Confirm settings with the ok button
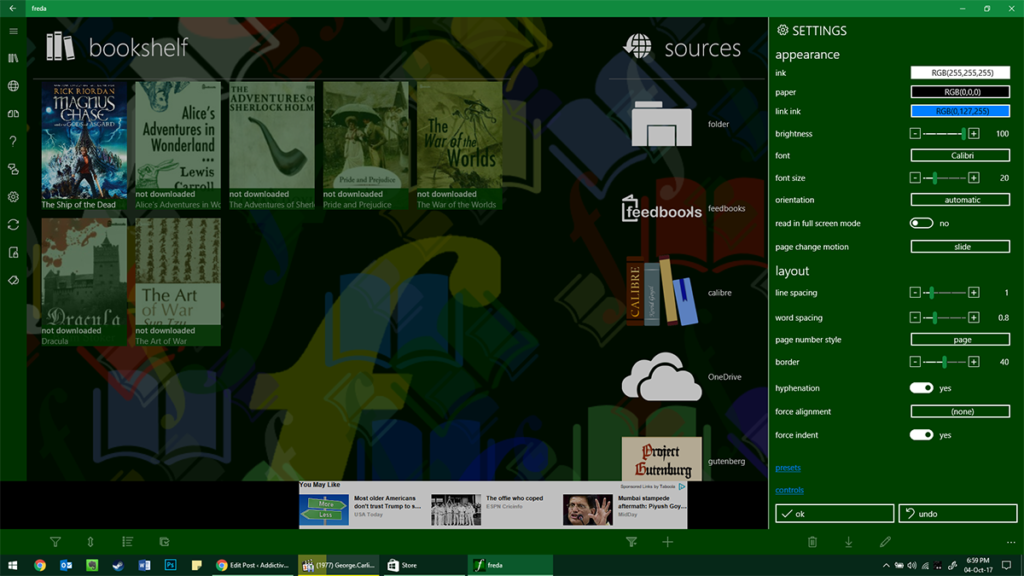This screenshot has height=576, width=1024. click(834, 513)
